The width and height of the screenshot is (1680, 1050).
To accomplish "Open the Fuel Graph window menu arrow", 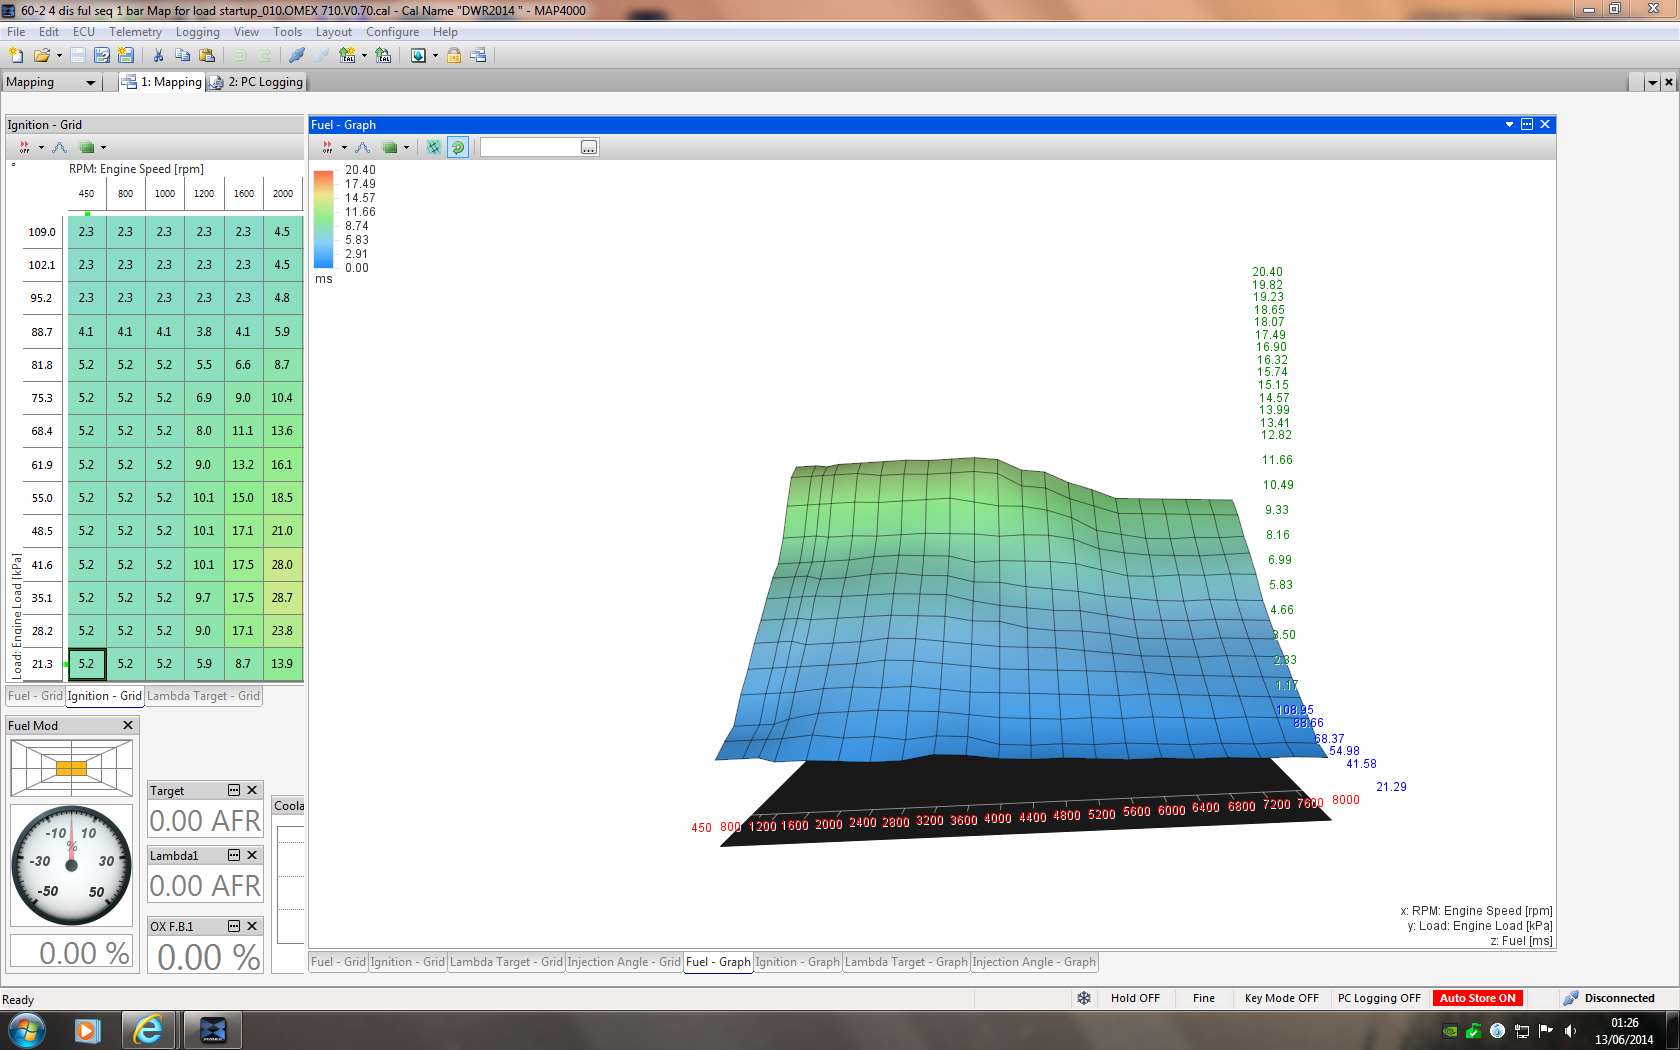I will click(1509, 124).
